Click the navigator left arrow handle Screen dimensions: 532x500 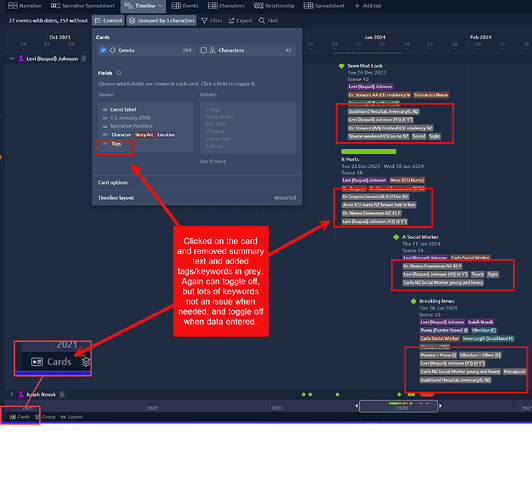pos(357,406)
